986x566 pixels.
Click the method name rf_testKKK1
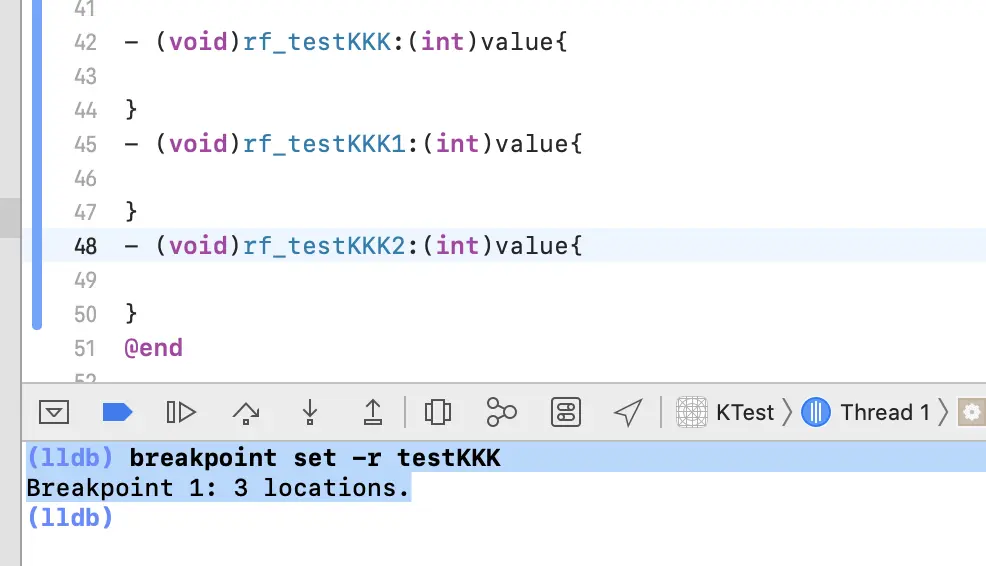pyautogui.click(x=324, y=144)
